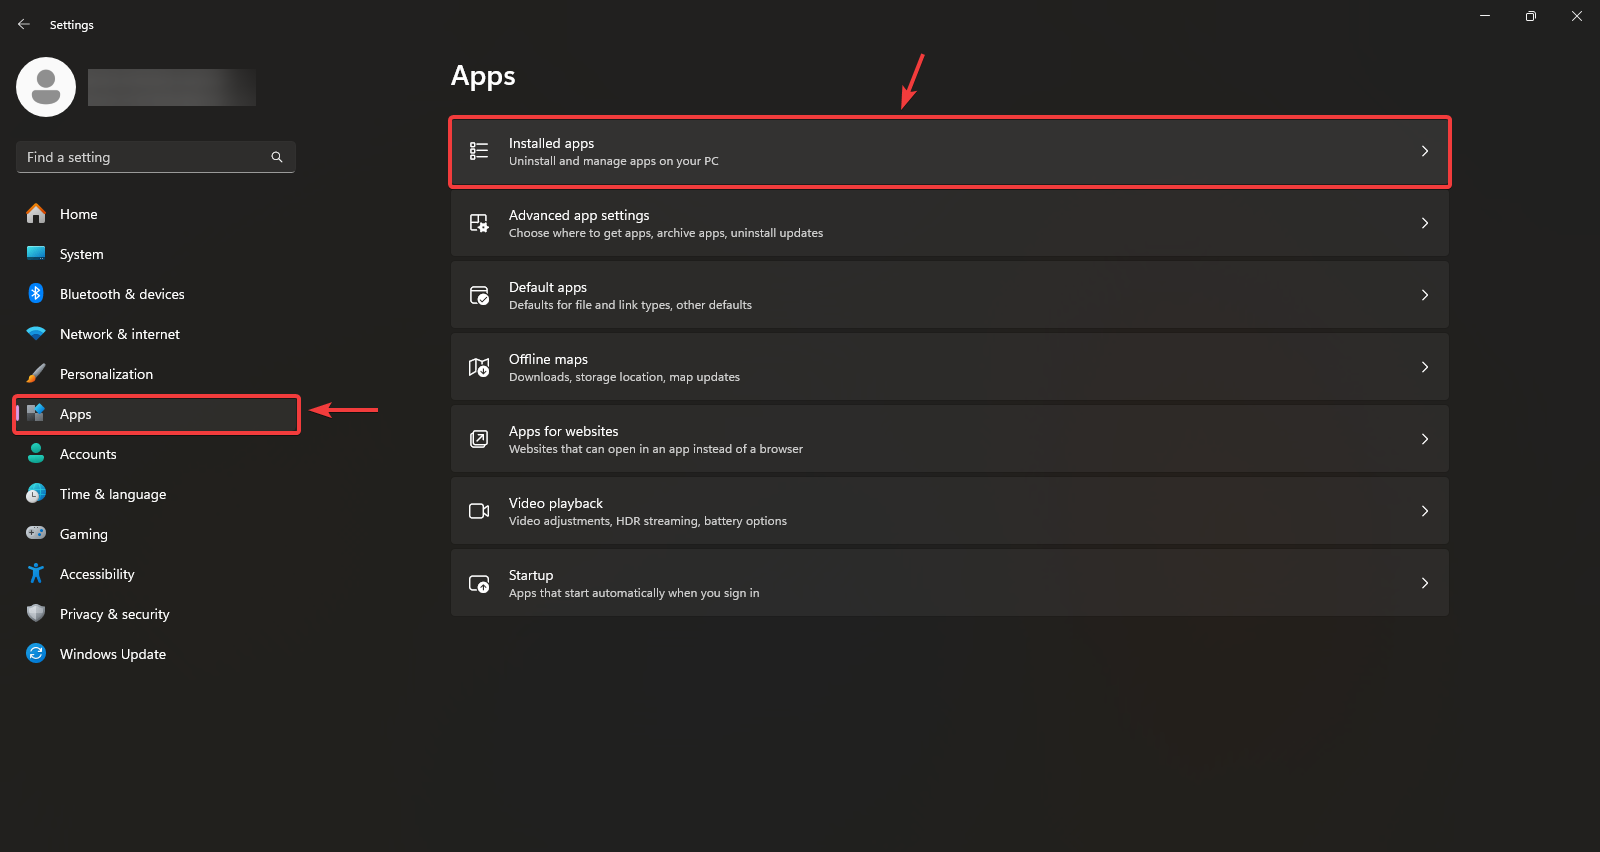The image size is (1600, 852).
Task: Click the Bluetooth icon in the sidebar
Action: click(x=36, y=294)
